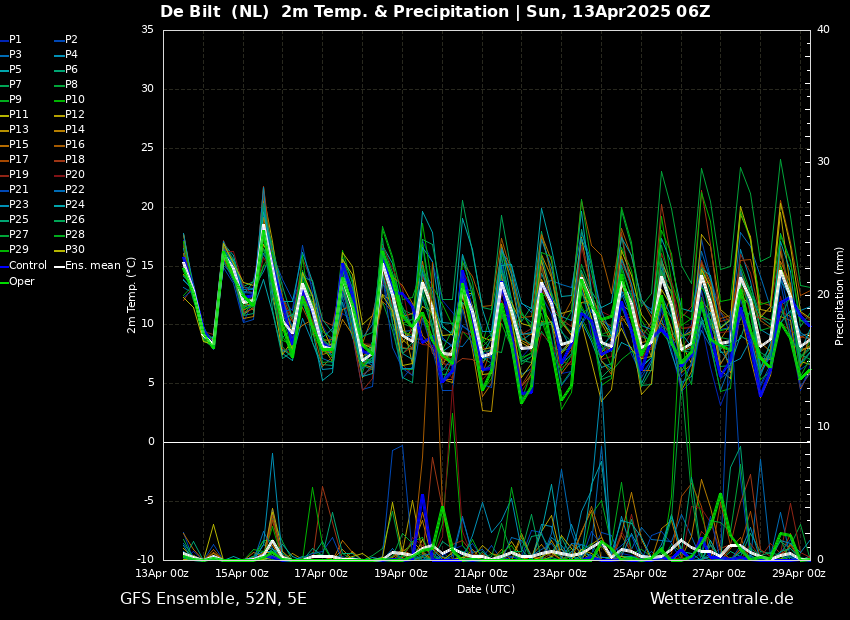
Task: Select the Ens. mean legend entry
Action: 88,266
